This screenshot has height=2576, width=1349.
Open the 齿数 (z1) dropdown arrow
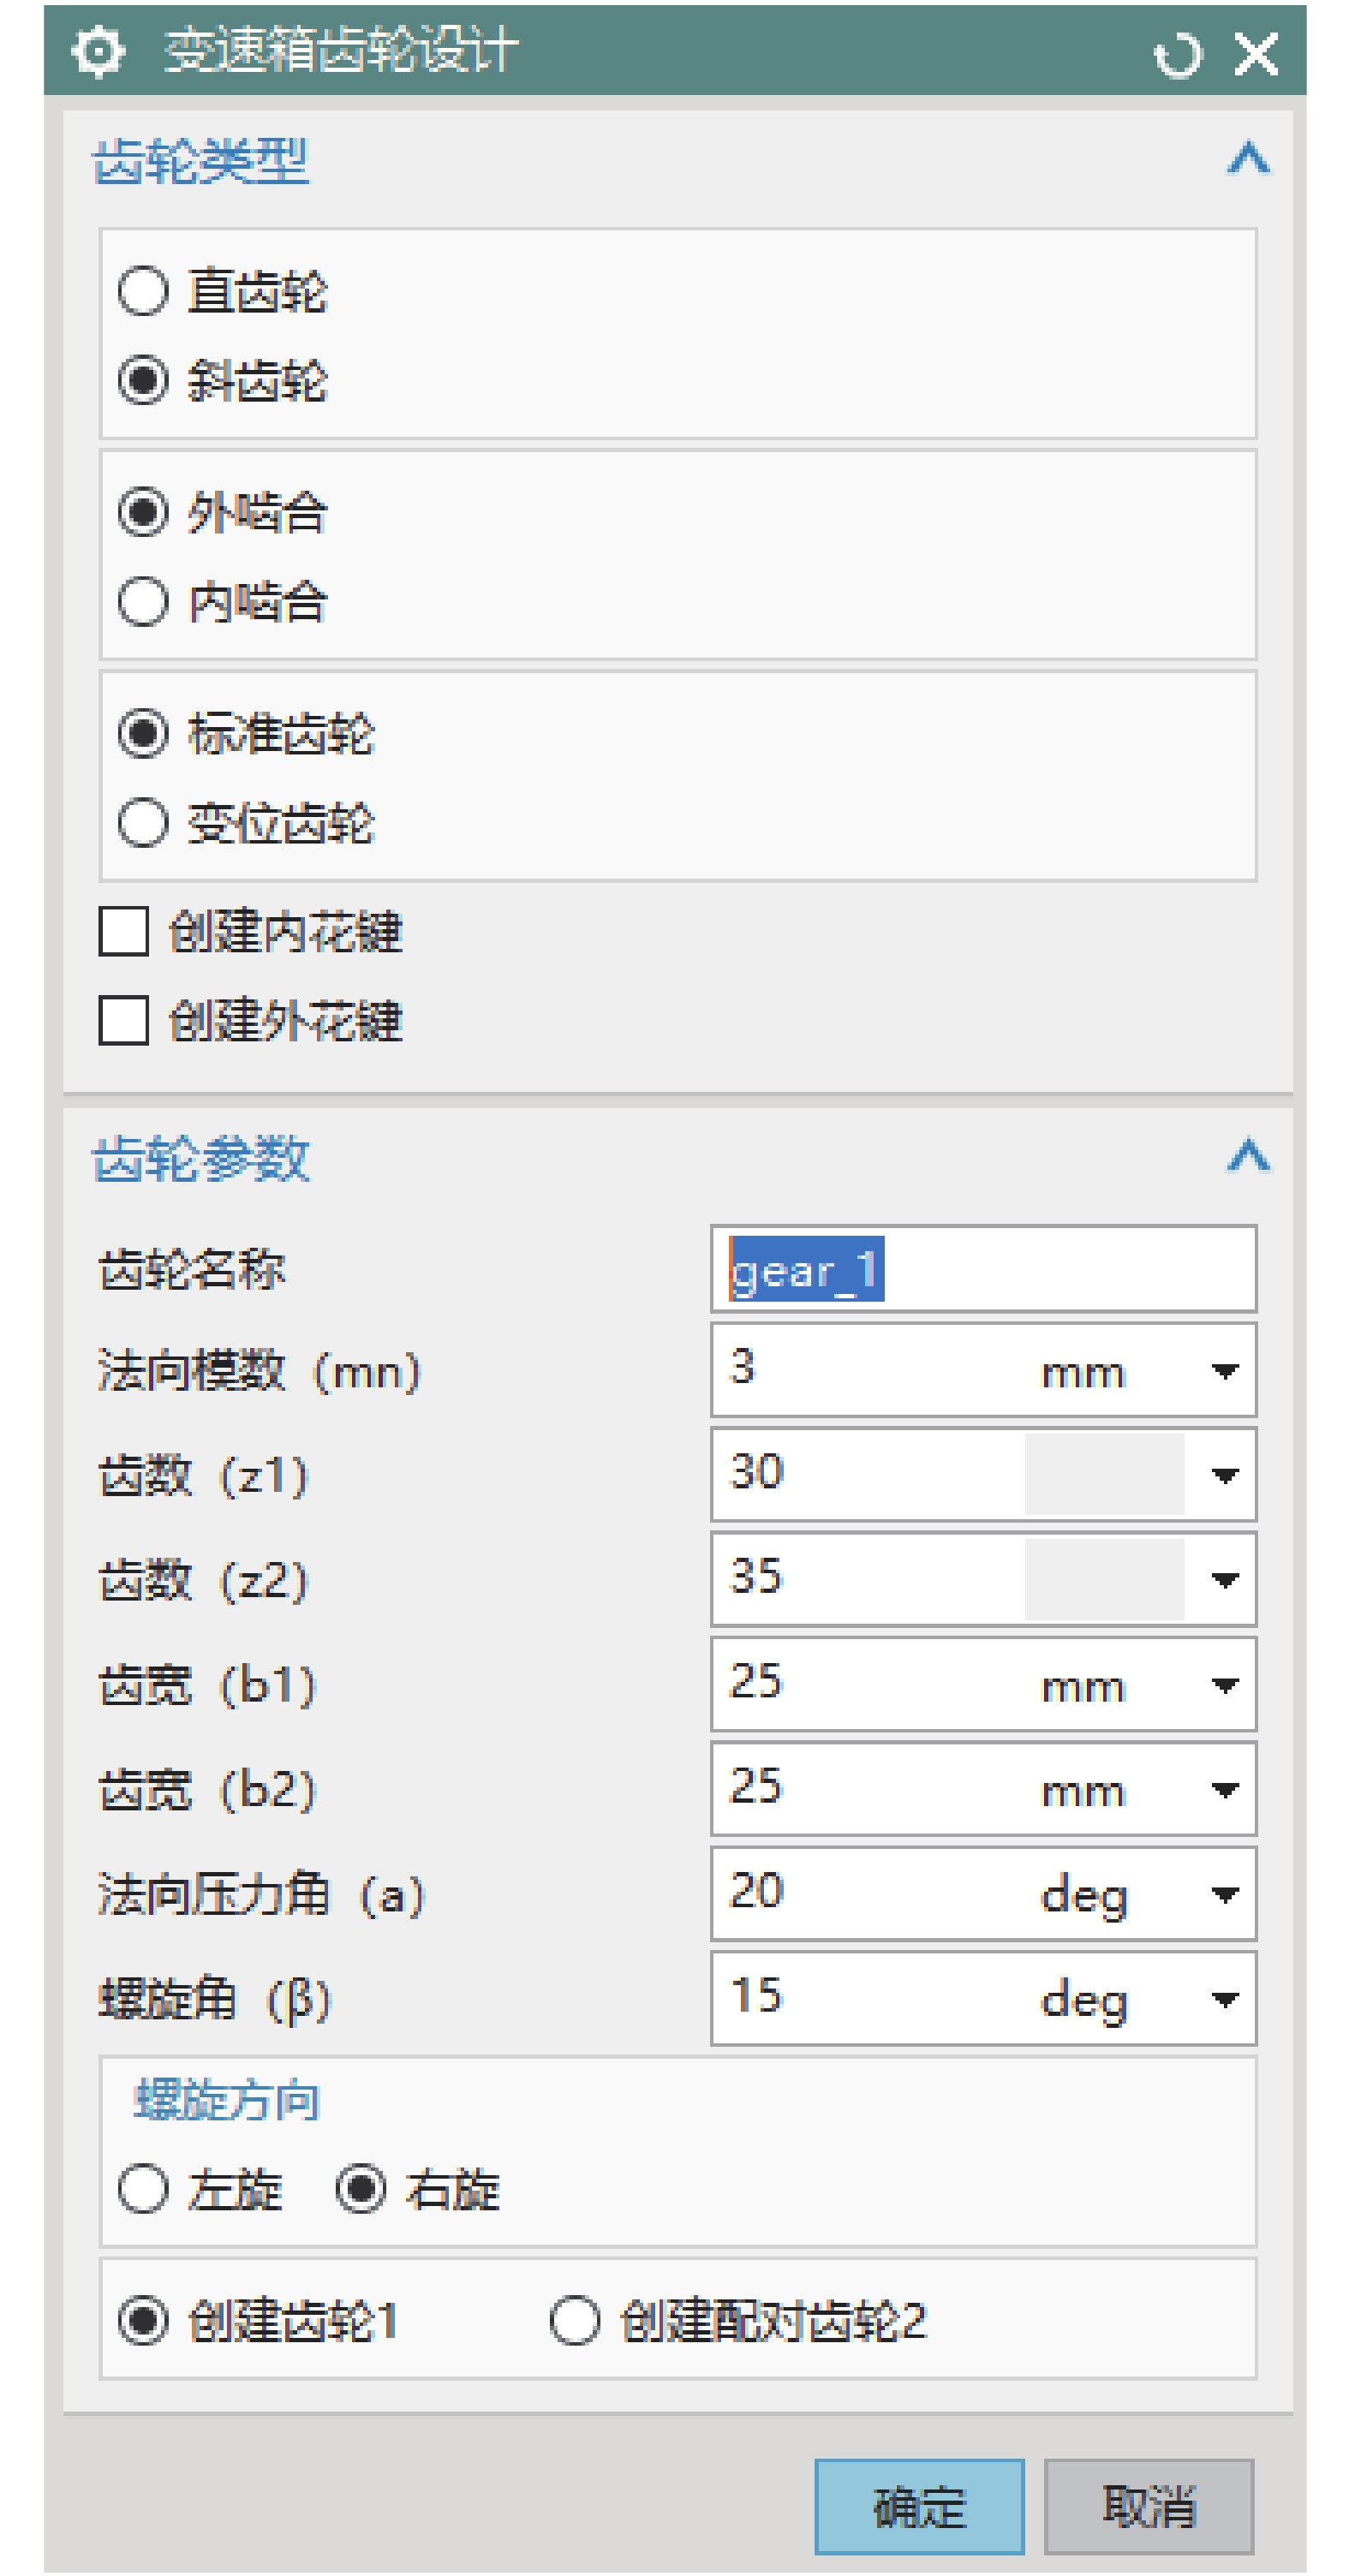[1225, 1475]
